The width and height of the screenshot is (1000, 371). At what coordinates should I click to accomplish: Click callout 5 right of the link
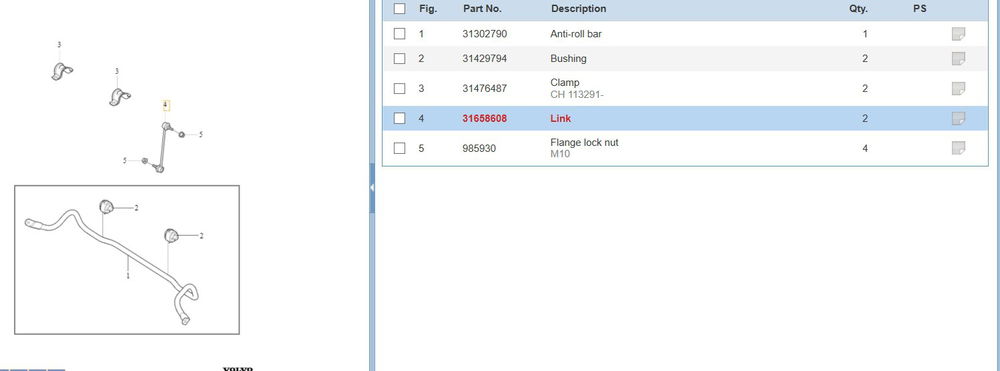click(201, 135)
